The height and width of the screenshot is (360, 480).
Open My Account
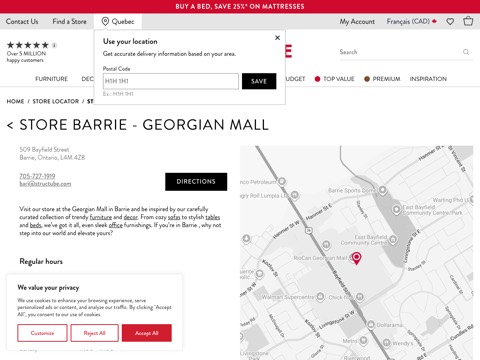coord(357,21)
